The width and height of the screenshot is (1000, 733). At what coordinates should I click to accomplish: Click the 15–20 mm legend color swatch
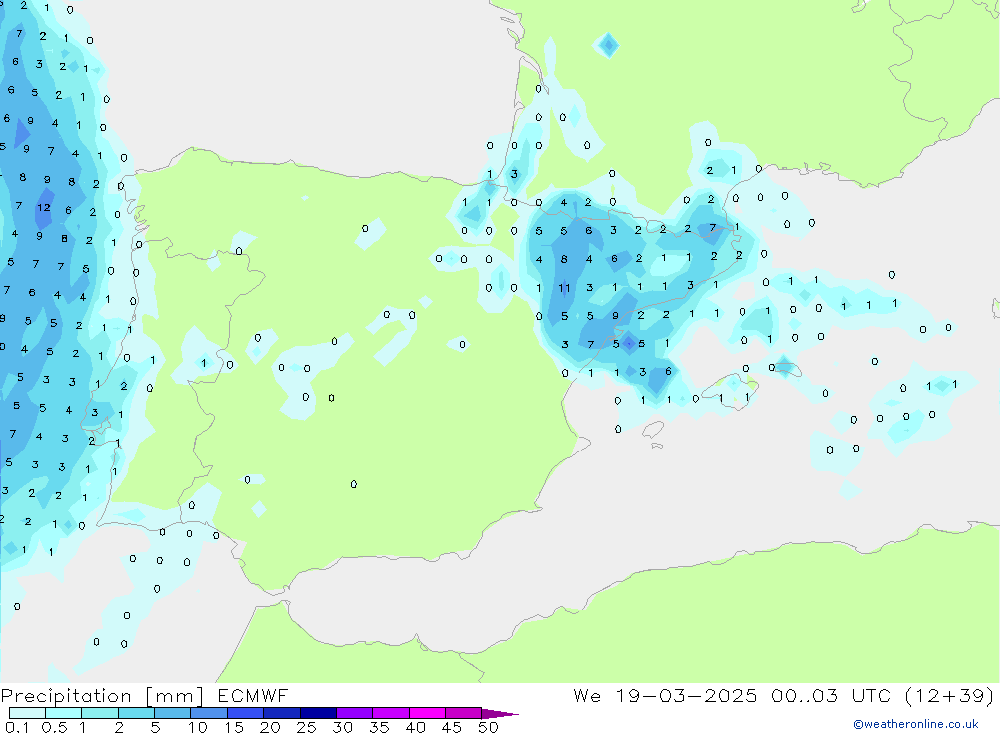click(x=245, y=713)
